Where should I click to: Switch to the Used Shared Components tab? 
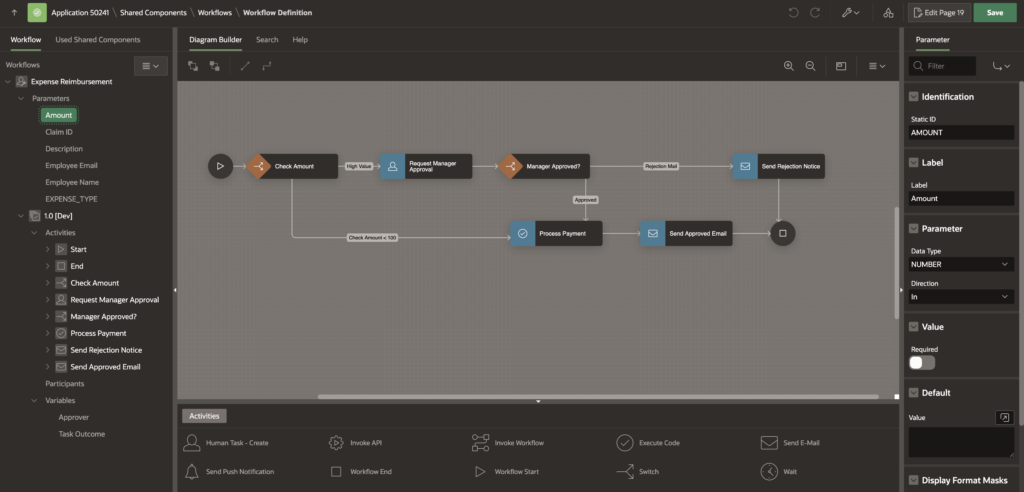tap(98, 40)
